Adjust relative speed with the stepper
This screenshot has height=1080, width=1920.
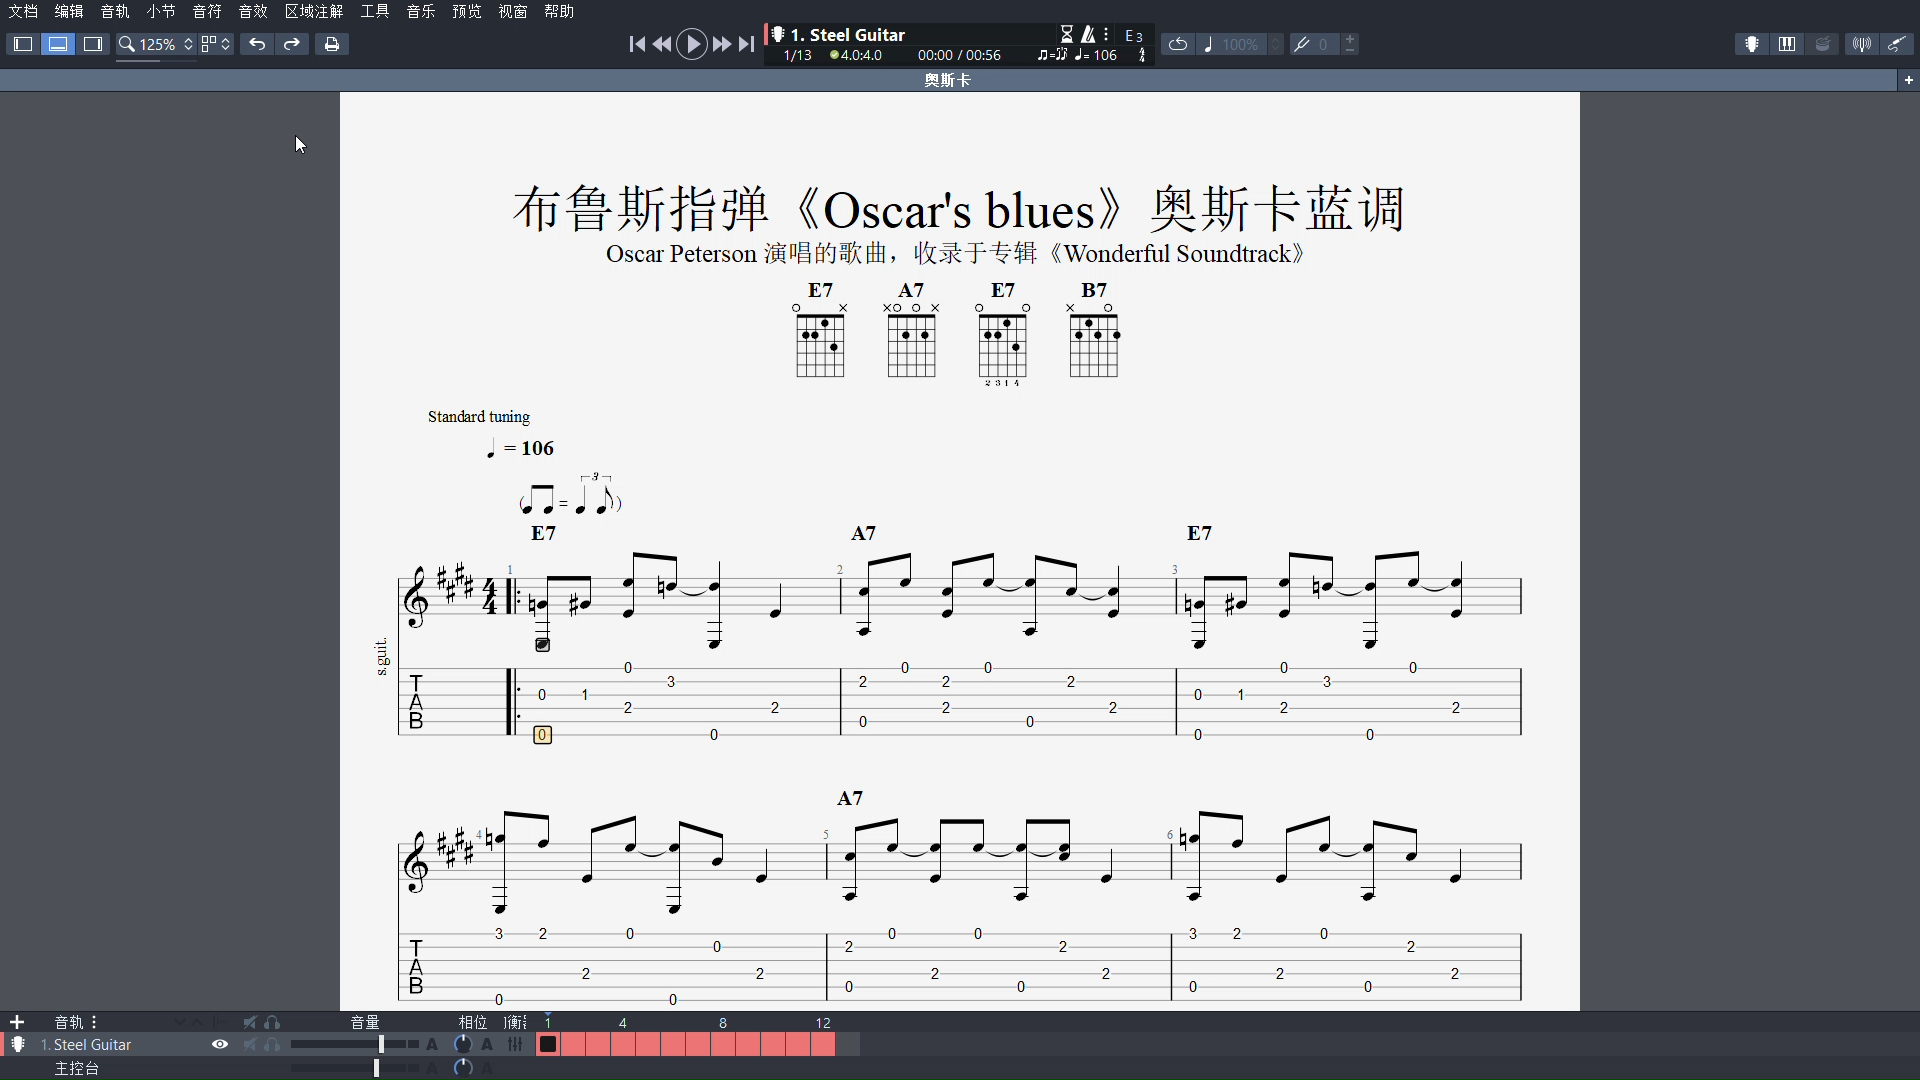(1276, 44)
